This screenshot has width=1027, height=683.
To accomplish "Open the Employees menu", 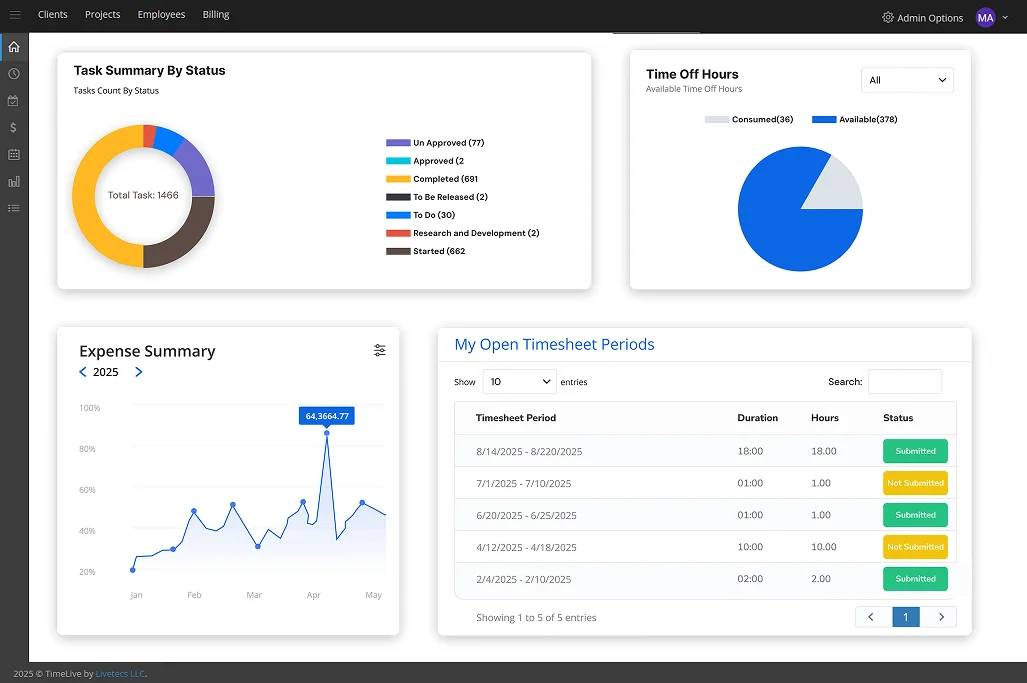I will (x=161, y=14).
